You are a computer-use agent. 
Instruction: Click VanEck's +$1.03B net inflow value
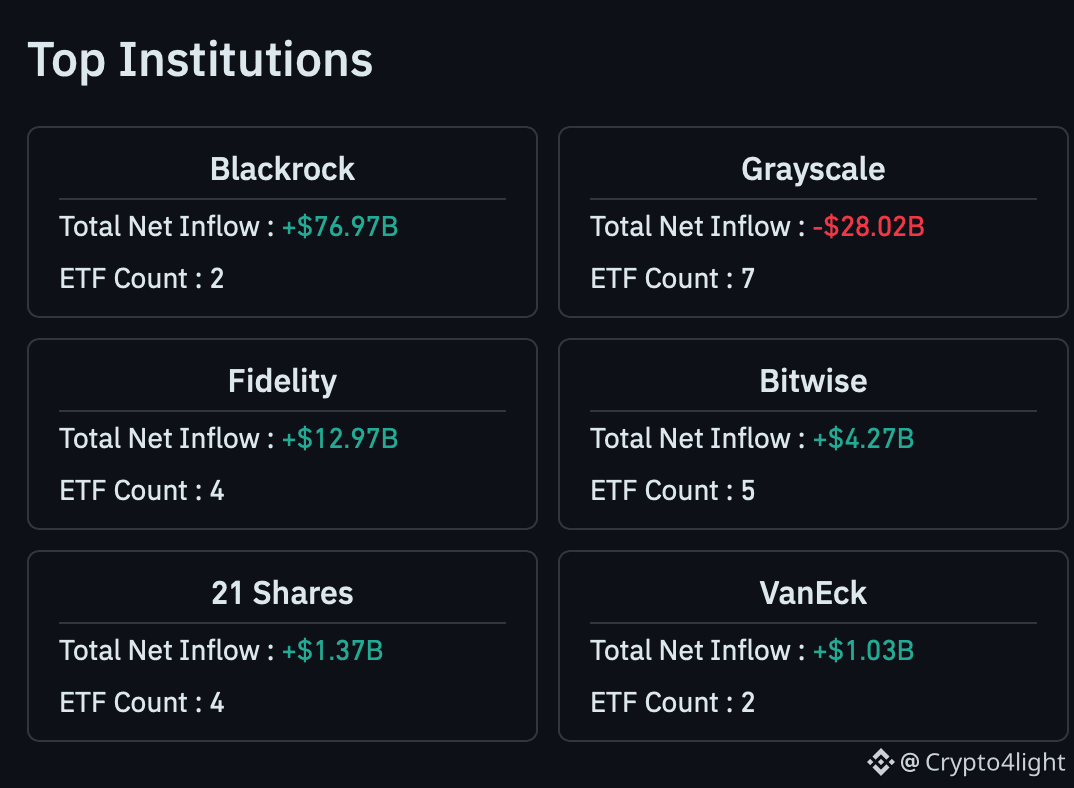click(863, 650)
